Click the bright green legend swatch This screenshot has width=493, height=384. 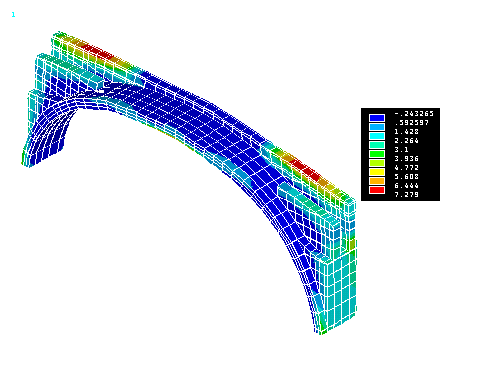click(377, 154)
